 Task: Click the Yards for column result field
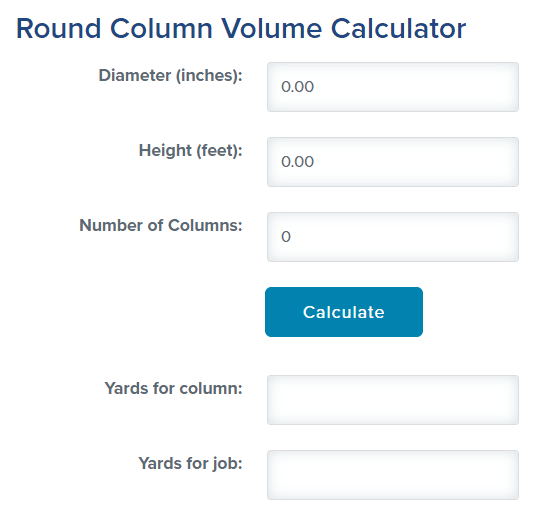[x=393, y=400]
